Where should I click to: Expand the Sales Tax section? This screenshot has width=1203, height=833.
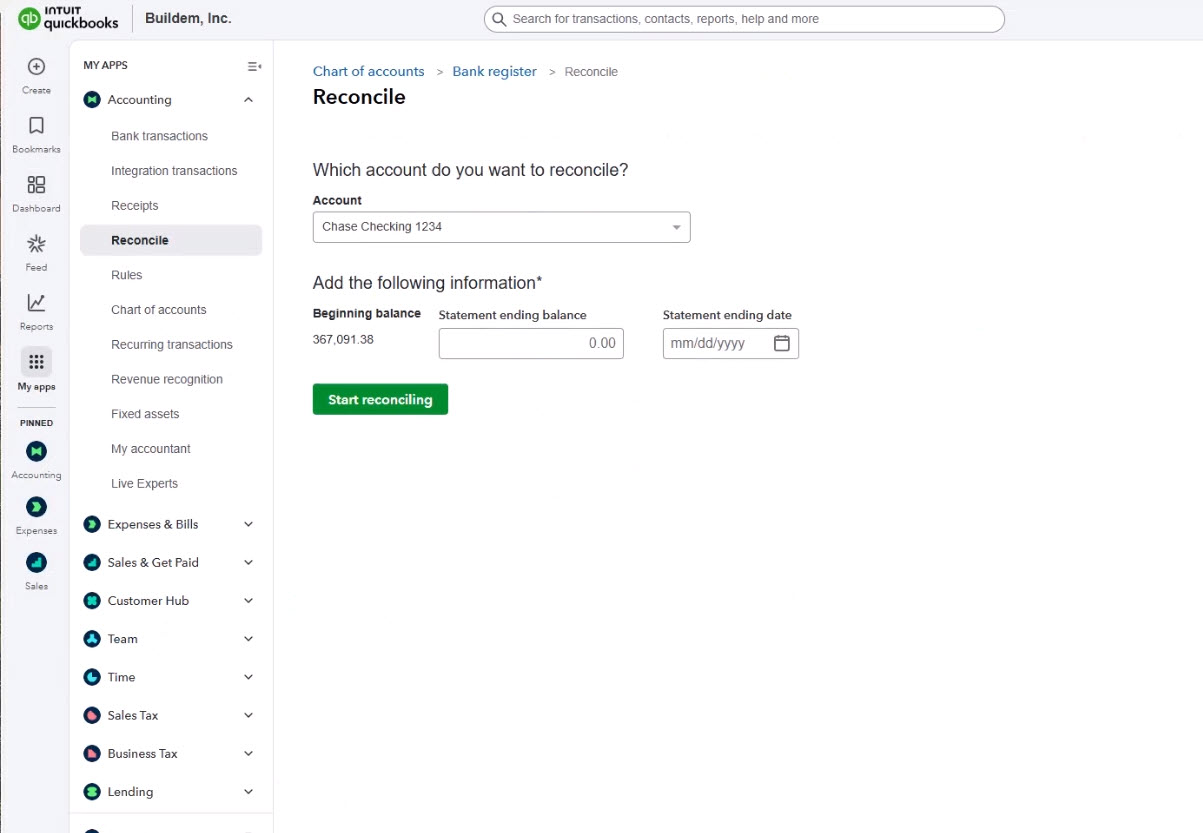point(249,715)
